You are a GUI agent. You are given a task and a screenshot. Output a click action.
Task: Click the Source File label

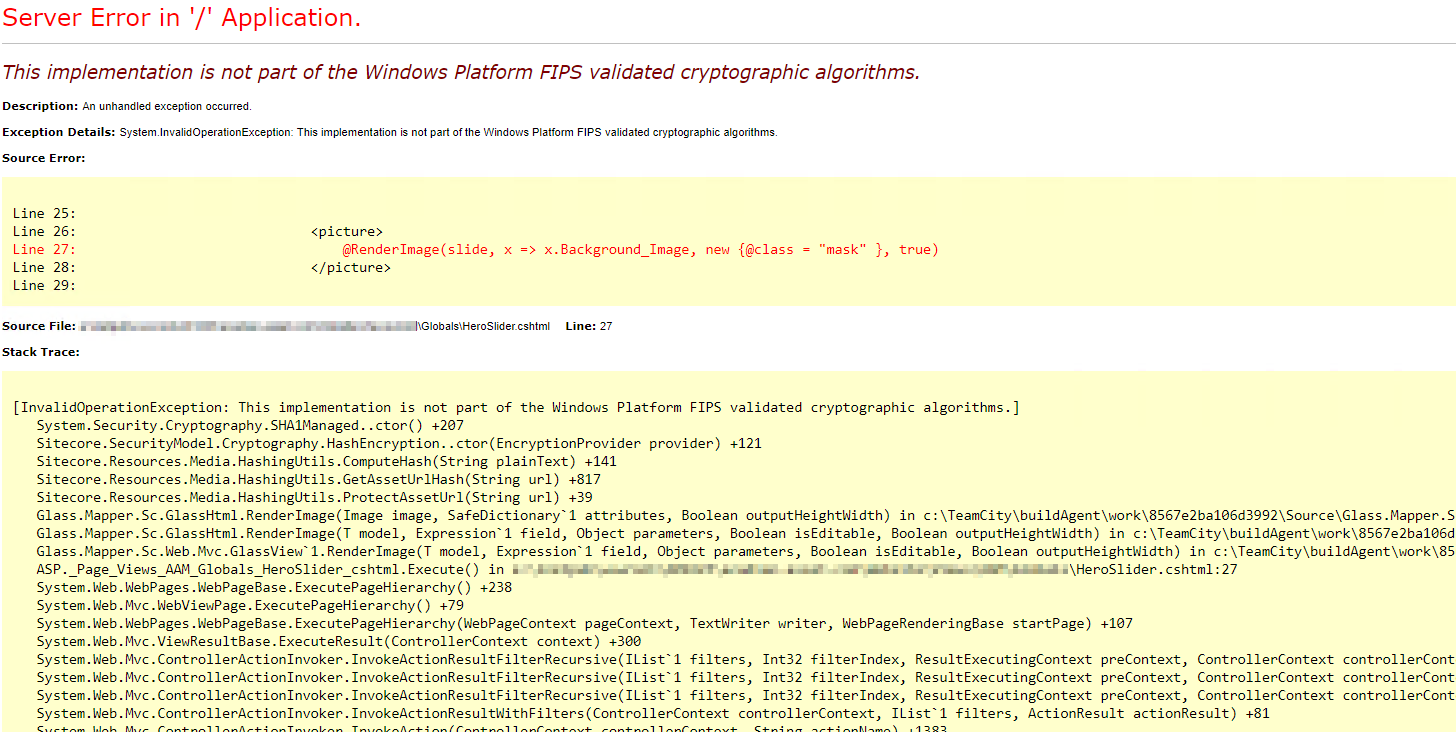tap(39, 326)
